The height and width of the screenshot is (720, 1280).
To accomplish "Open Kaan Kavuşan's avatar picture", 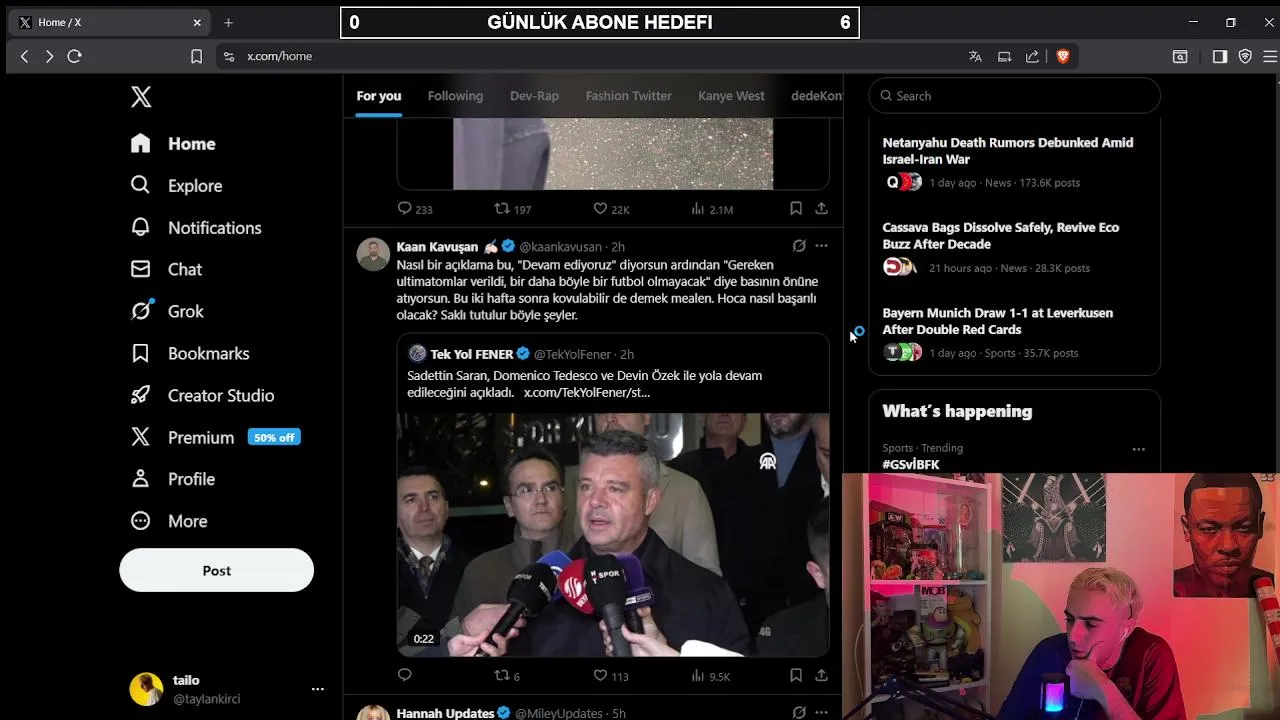I will point(373,254).
